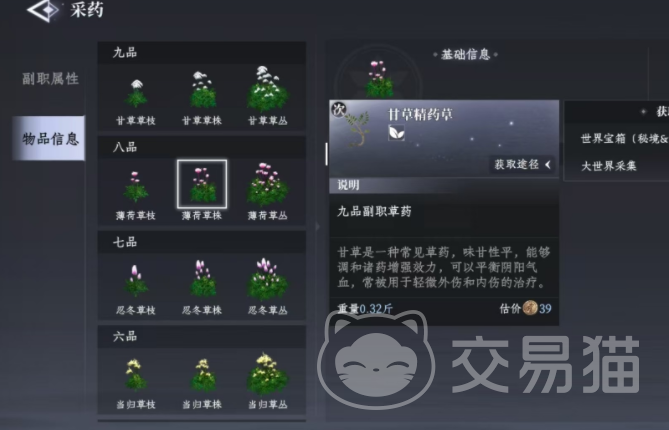This screenshot has height=430, width=669.
Task: Click the small arrow between list and details
Action: [317, 226]
